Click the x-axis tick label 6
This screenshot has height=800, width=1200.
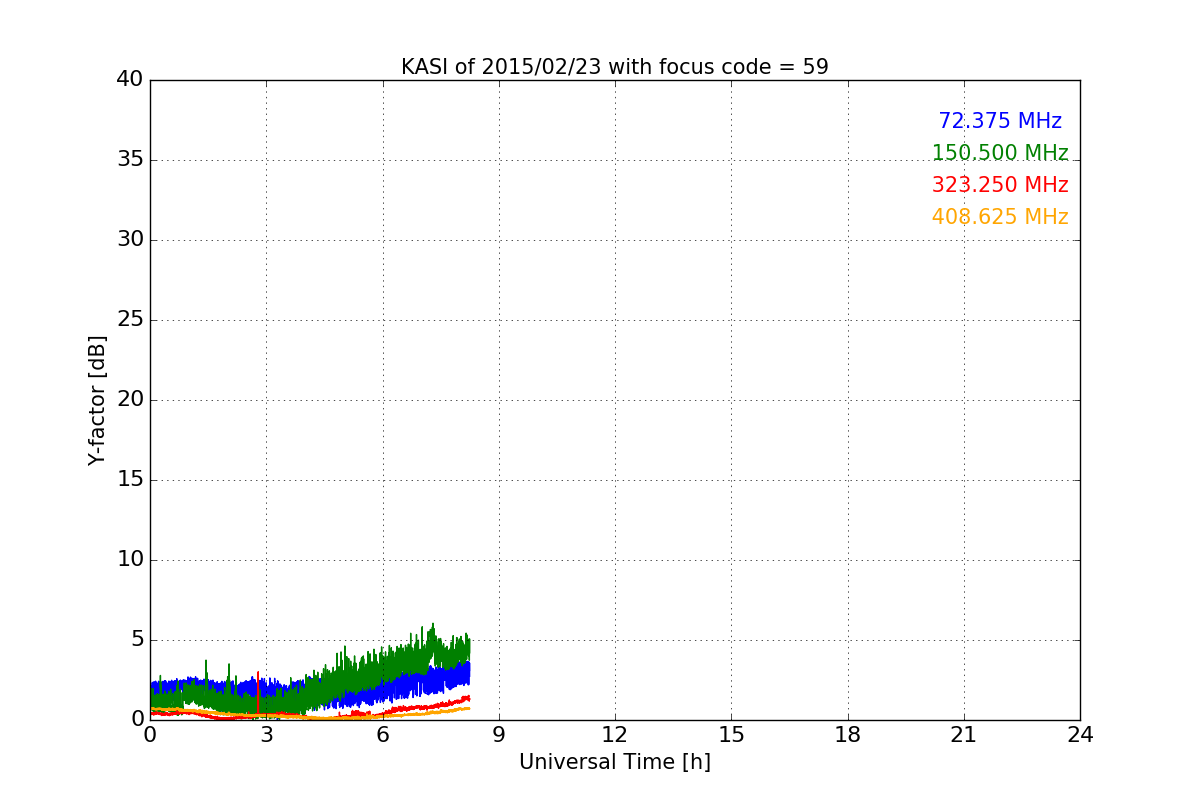click(382, 735)
